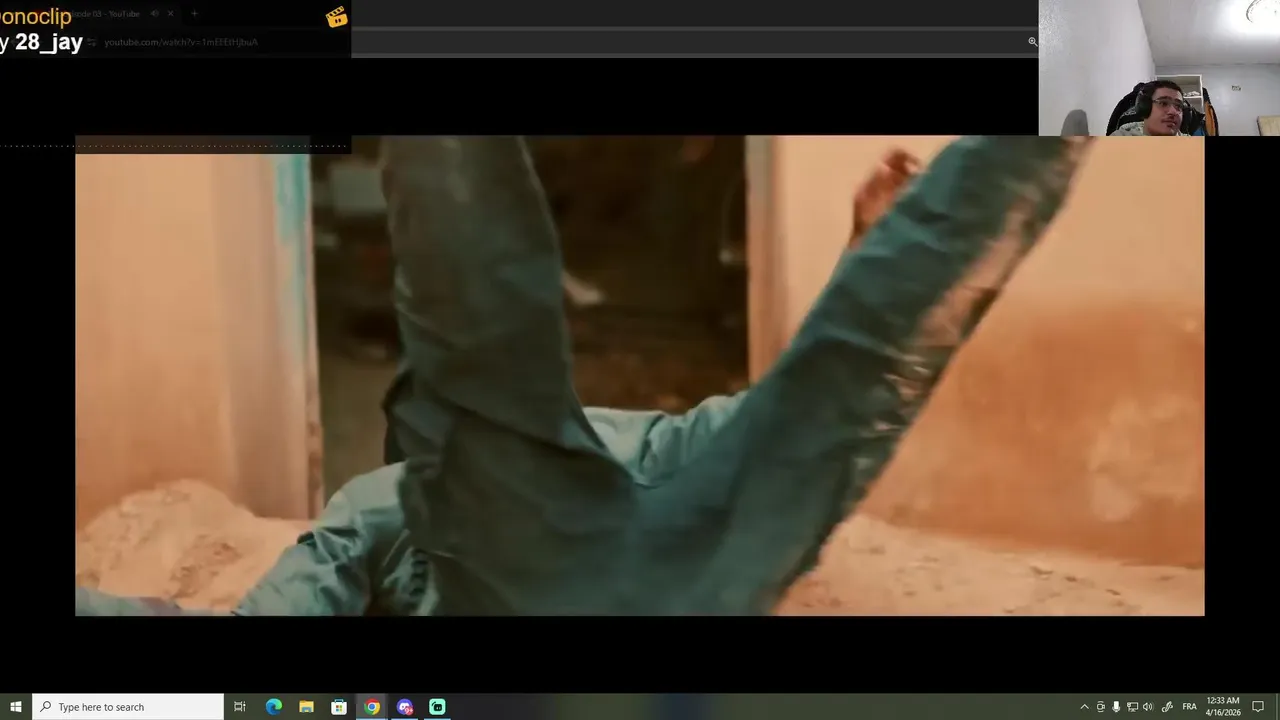Open the volume speaker tray icon
This screenshot has height=720, width=1280.
coord(1148,707)
